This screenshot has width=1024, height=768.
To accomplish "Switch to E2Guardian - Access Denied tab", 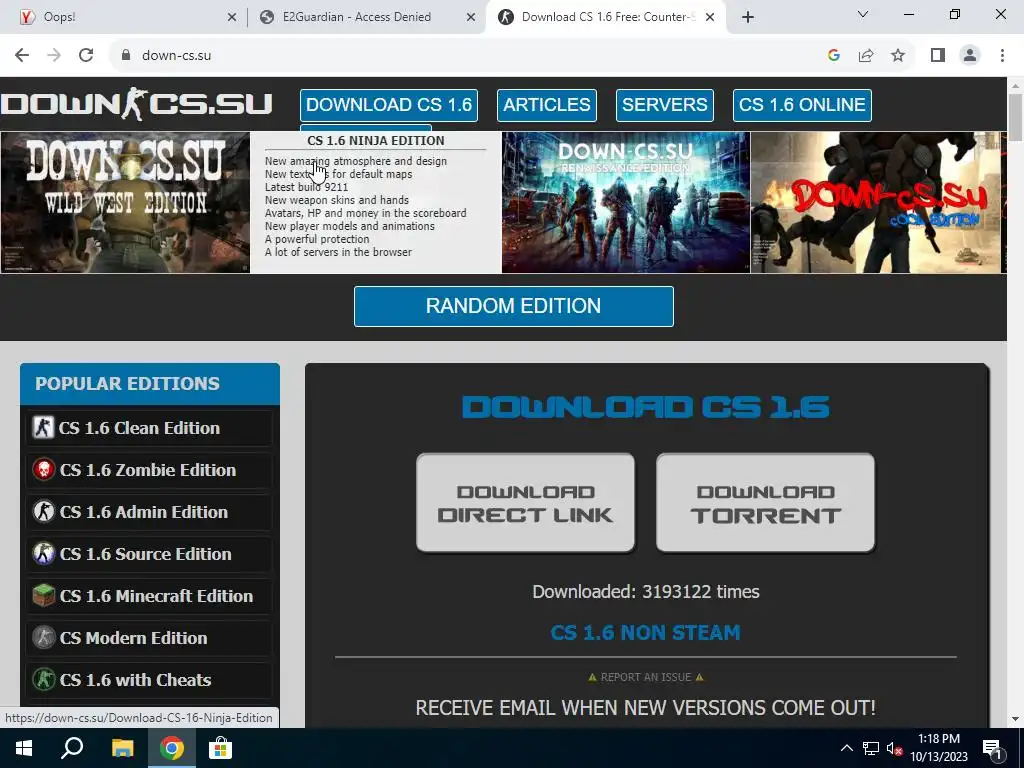I will point(366,18).
